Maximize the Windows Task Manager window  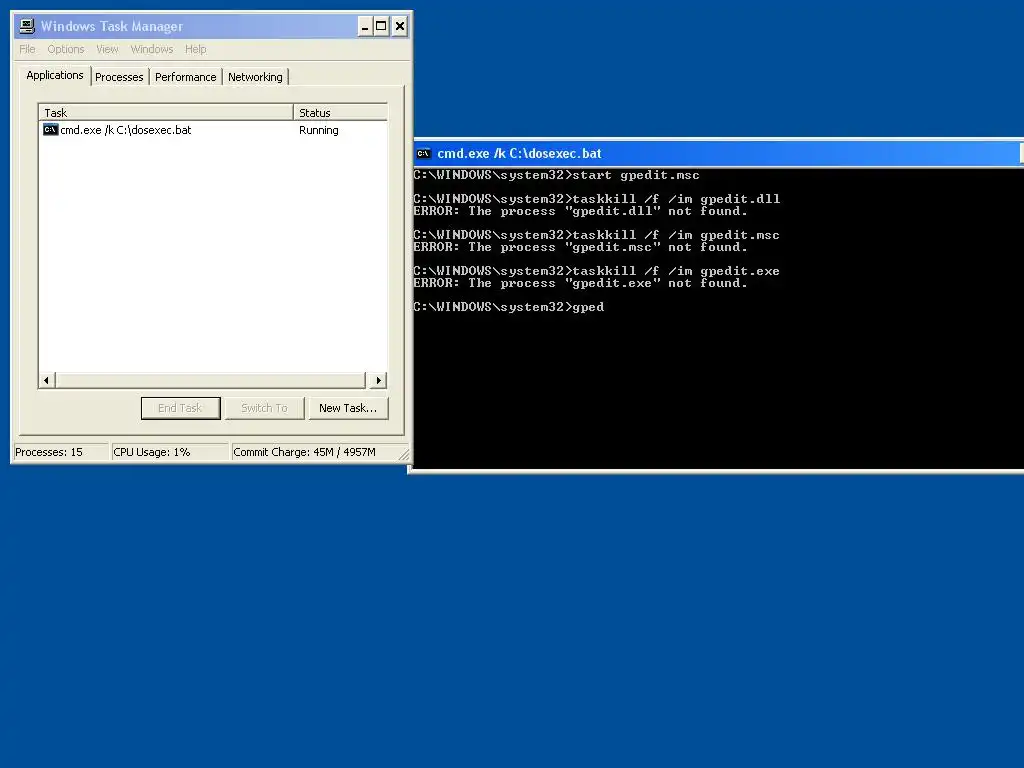381,26
